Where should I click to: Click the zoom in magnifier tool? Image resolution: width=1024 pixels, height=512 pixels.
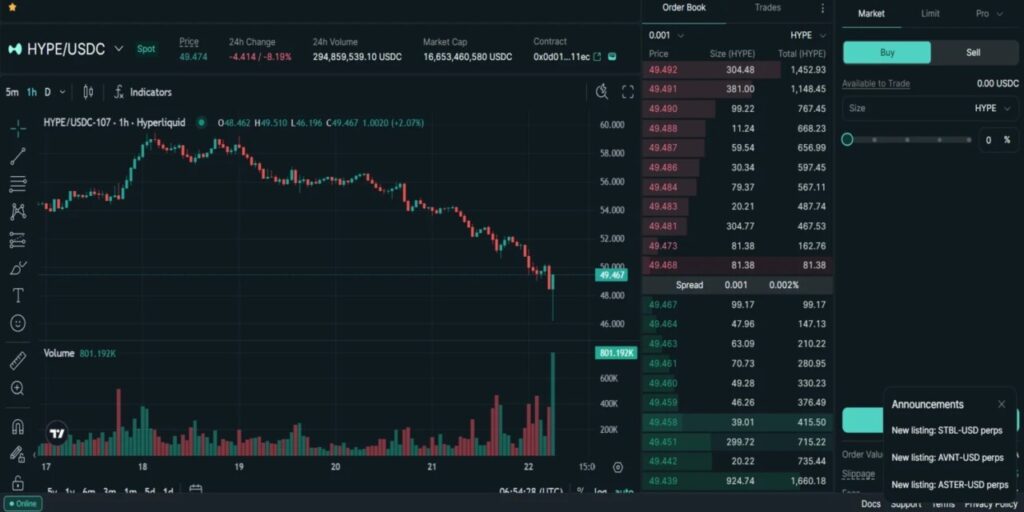click(x=18, y=388)
